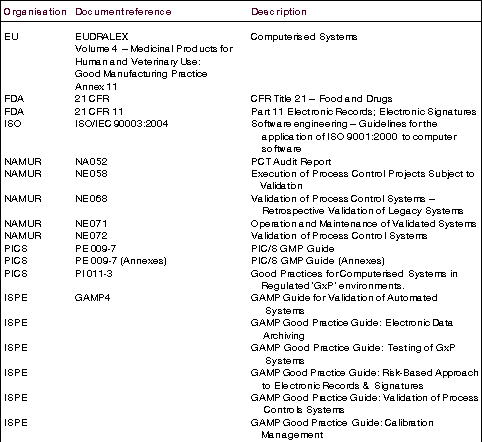Click 'GAMP Good Practice Guide: Validation of Process'
482x442 pixels.
(365, 398)
